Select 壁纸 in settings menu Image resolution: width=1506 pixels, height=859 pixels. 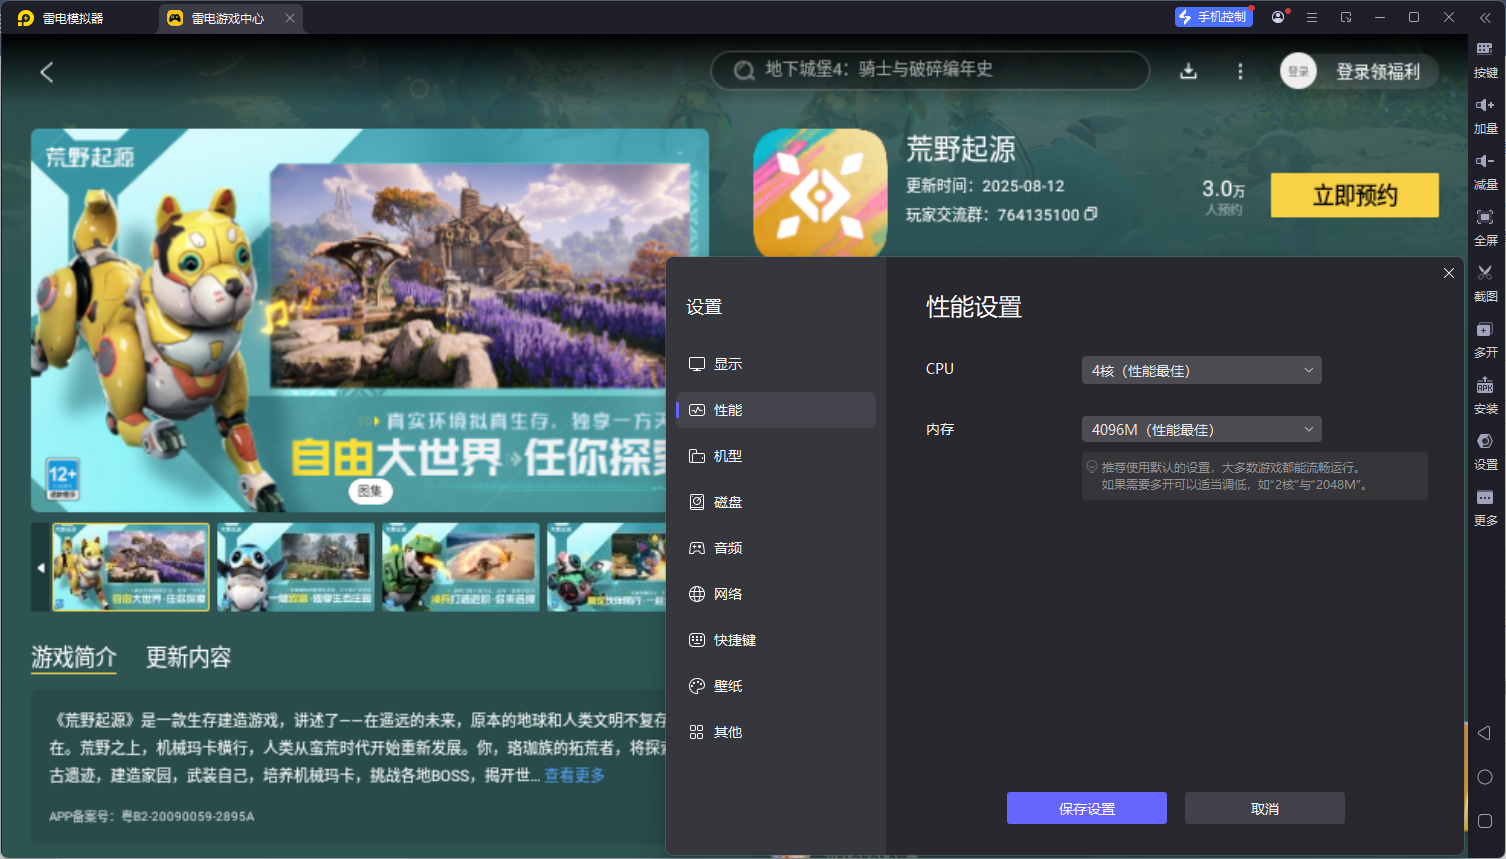(x=776, y=686)
